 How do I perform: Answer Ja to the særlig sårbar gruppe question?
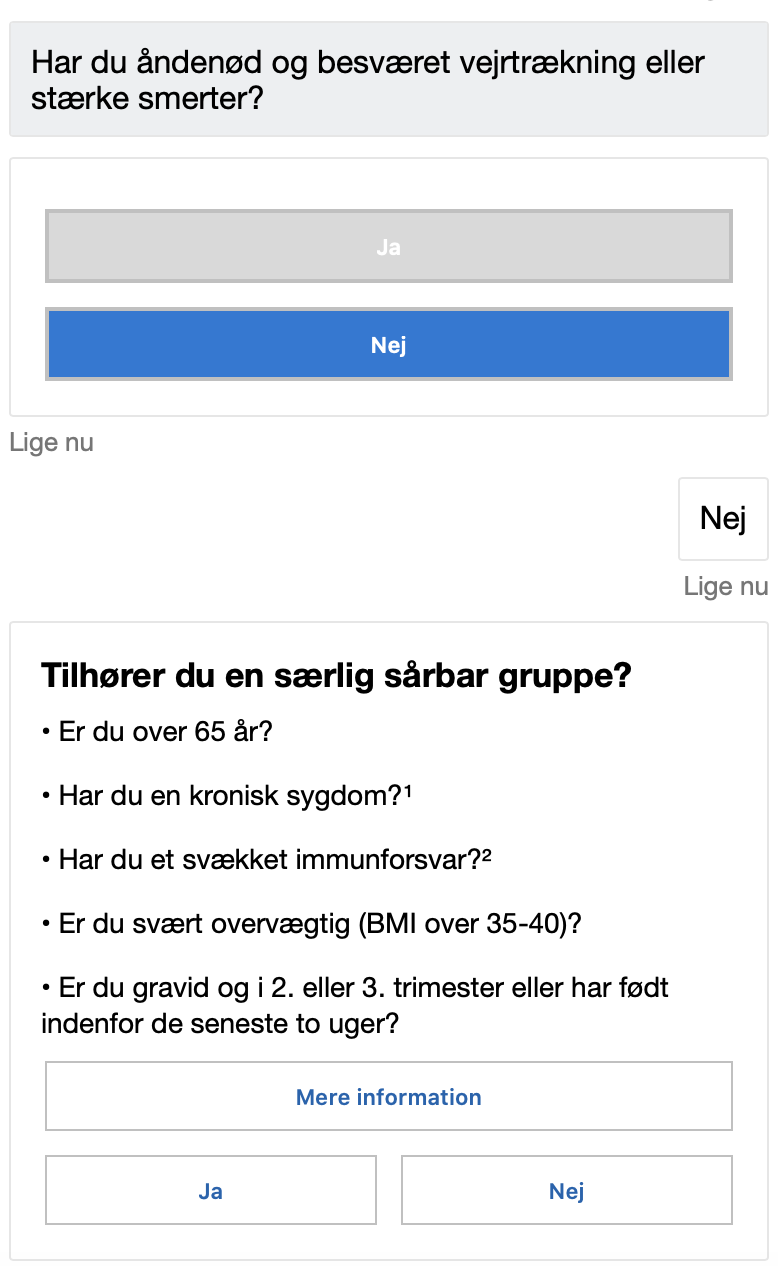tap(210, 1190)
